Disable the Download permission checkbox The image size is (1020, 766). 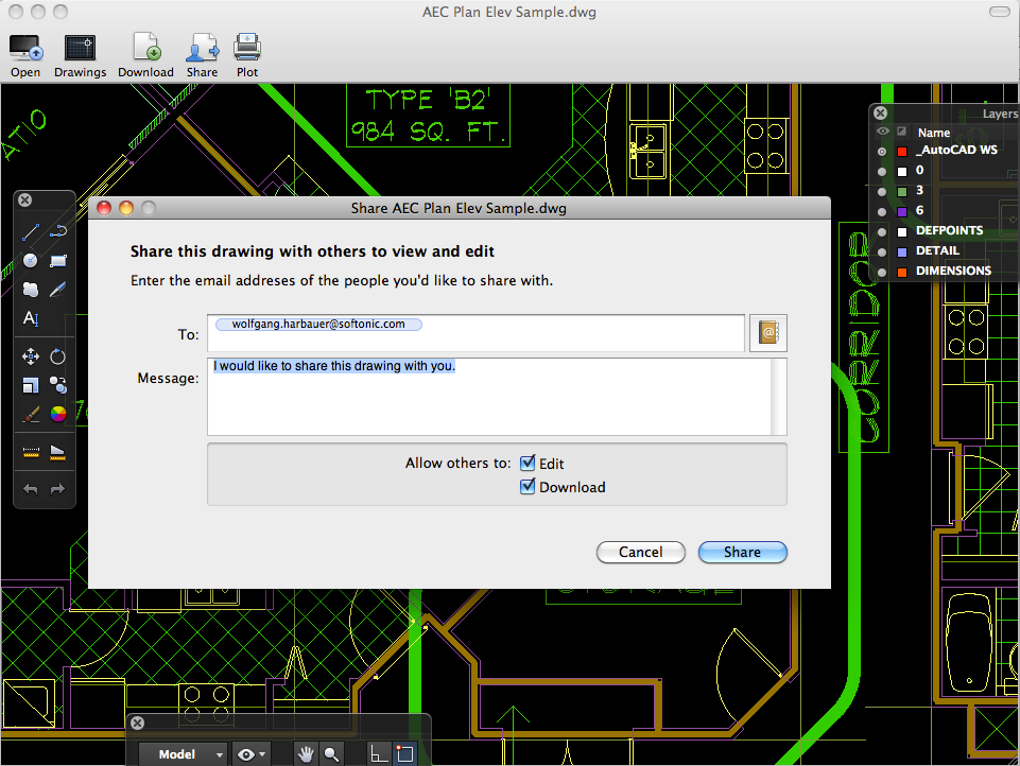point(527,487)
